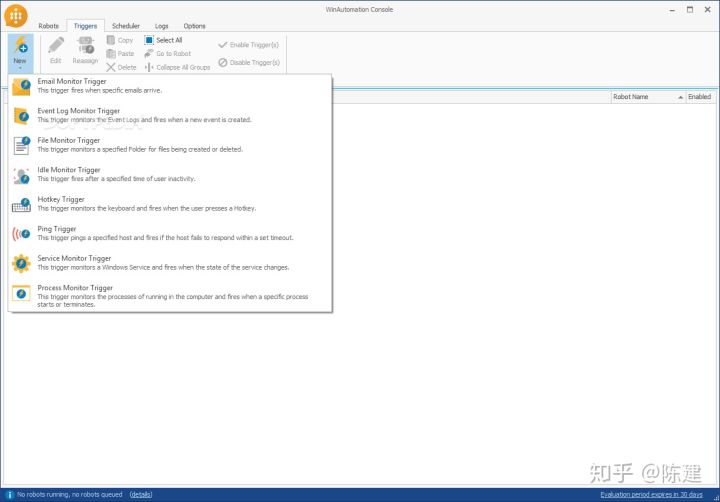Image resolution: width=720 pixels, height=502 pixels.
Task: Click the Reassign label in ribbon
Action: (85, 61)
